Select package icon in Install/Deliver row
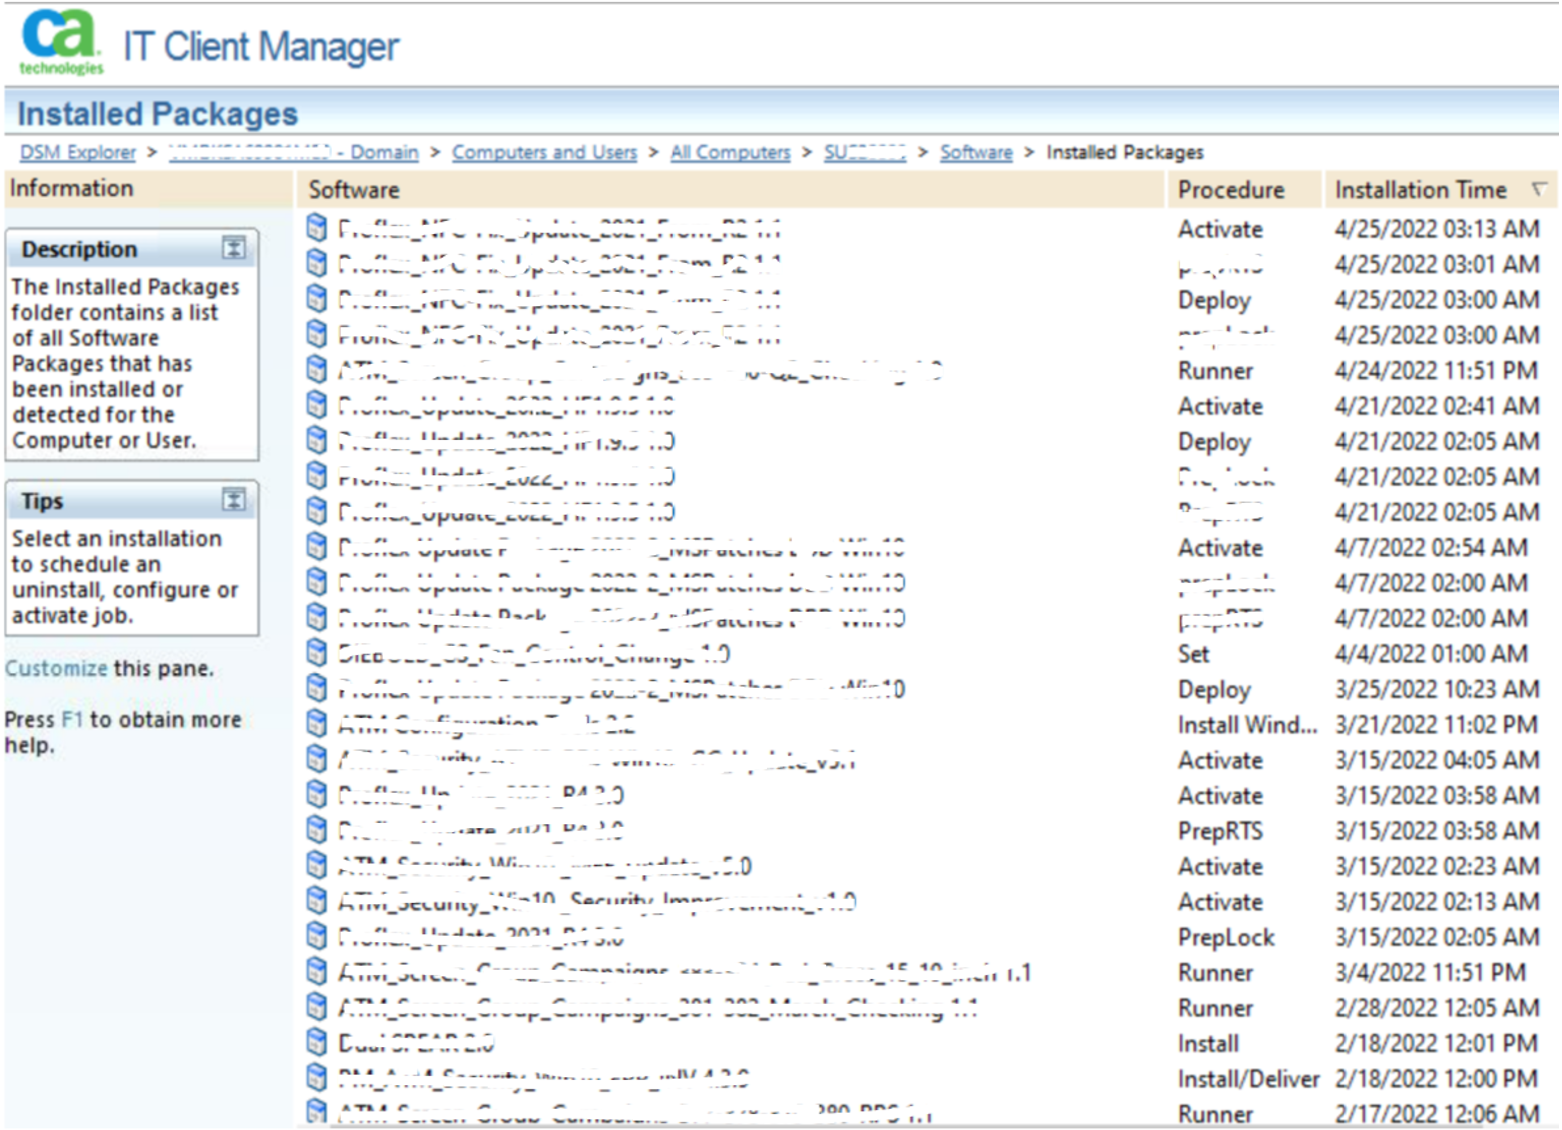Image resolution: width=1562 pixels, height=1130 pixels. pyautogui.click(x=317, y=1078)
